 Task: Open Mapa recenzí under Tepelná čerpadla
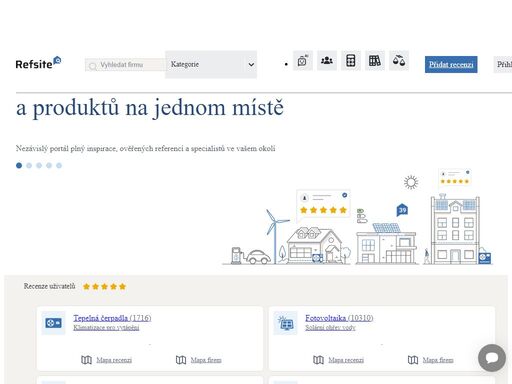pyautogui.click(x=114, y=360)
